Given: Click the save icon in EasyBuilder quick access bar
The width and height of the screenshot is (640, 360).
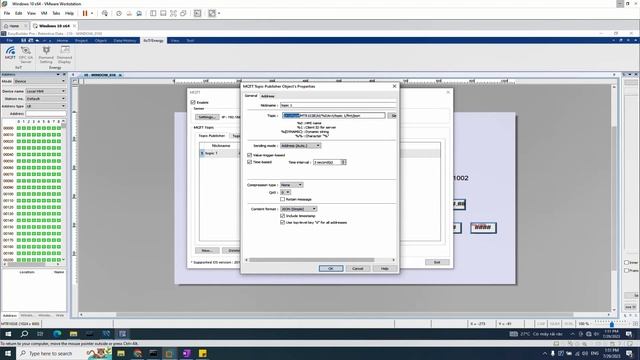Looking at the screenshot, I should click(x=24, y=40).
